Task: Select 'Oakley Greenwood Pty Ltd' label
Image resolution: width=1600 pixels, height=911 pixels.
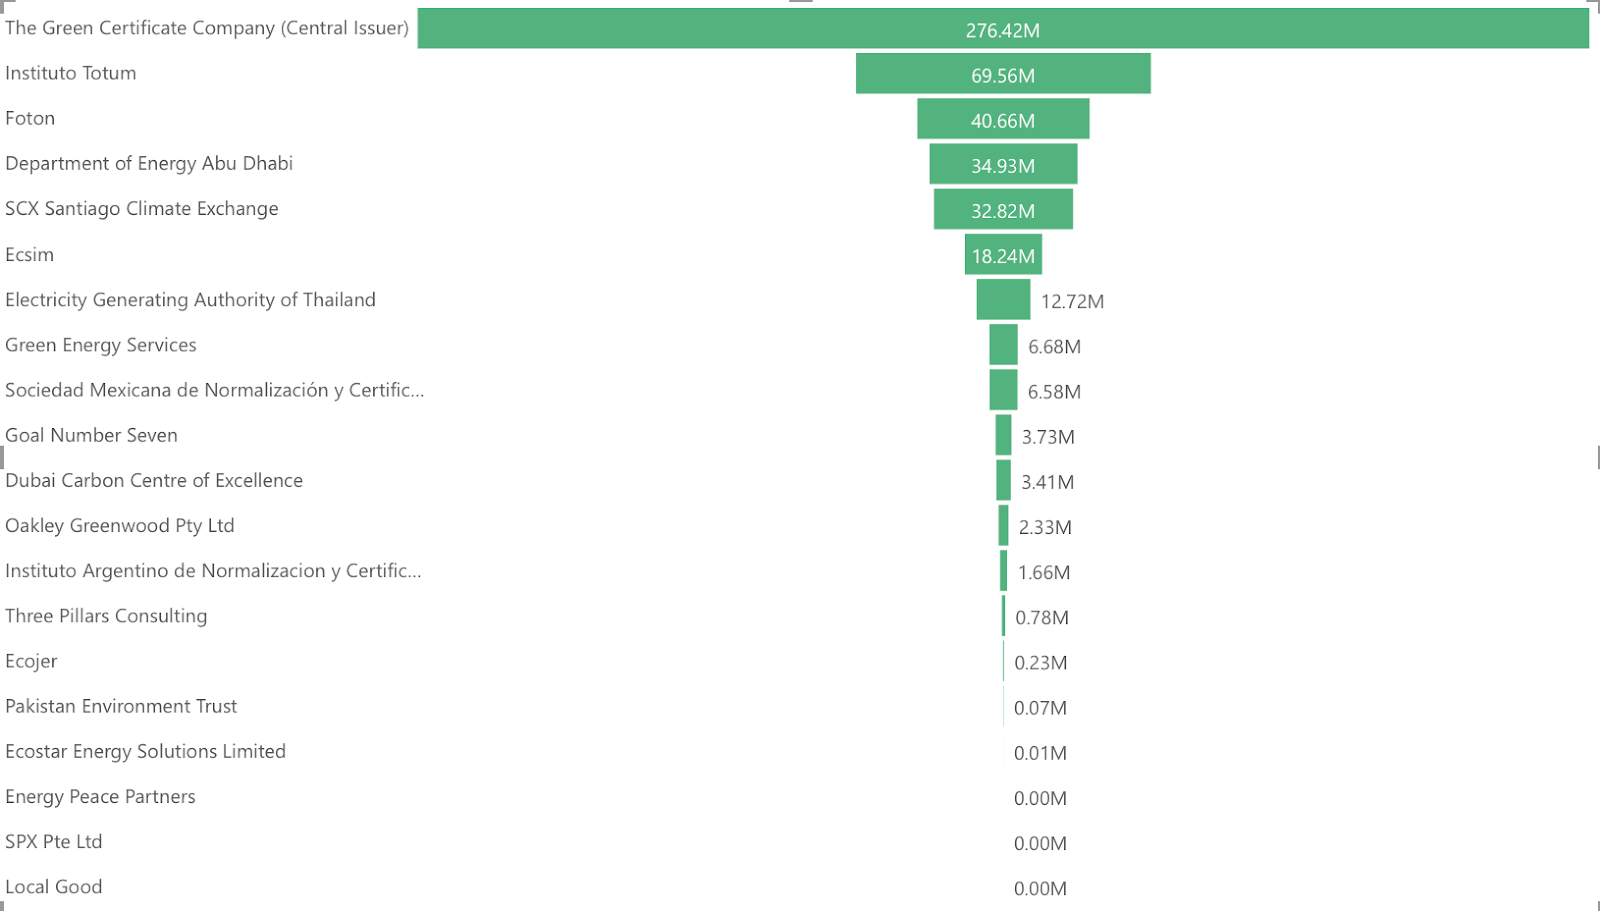Action: (x=120, y=526)
